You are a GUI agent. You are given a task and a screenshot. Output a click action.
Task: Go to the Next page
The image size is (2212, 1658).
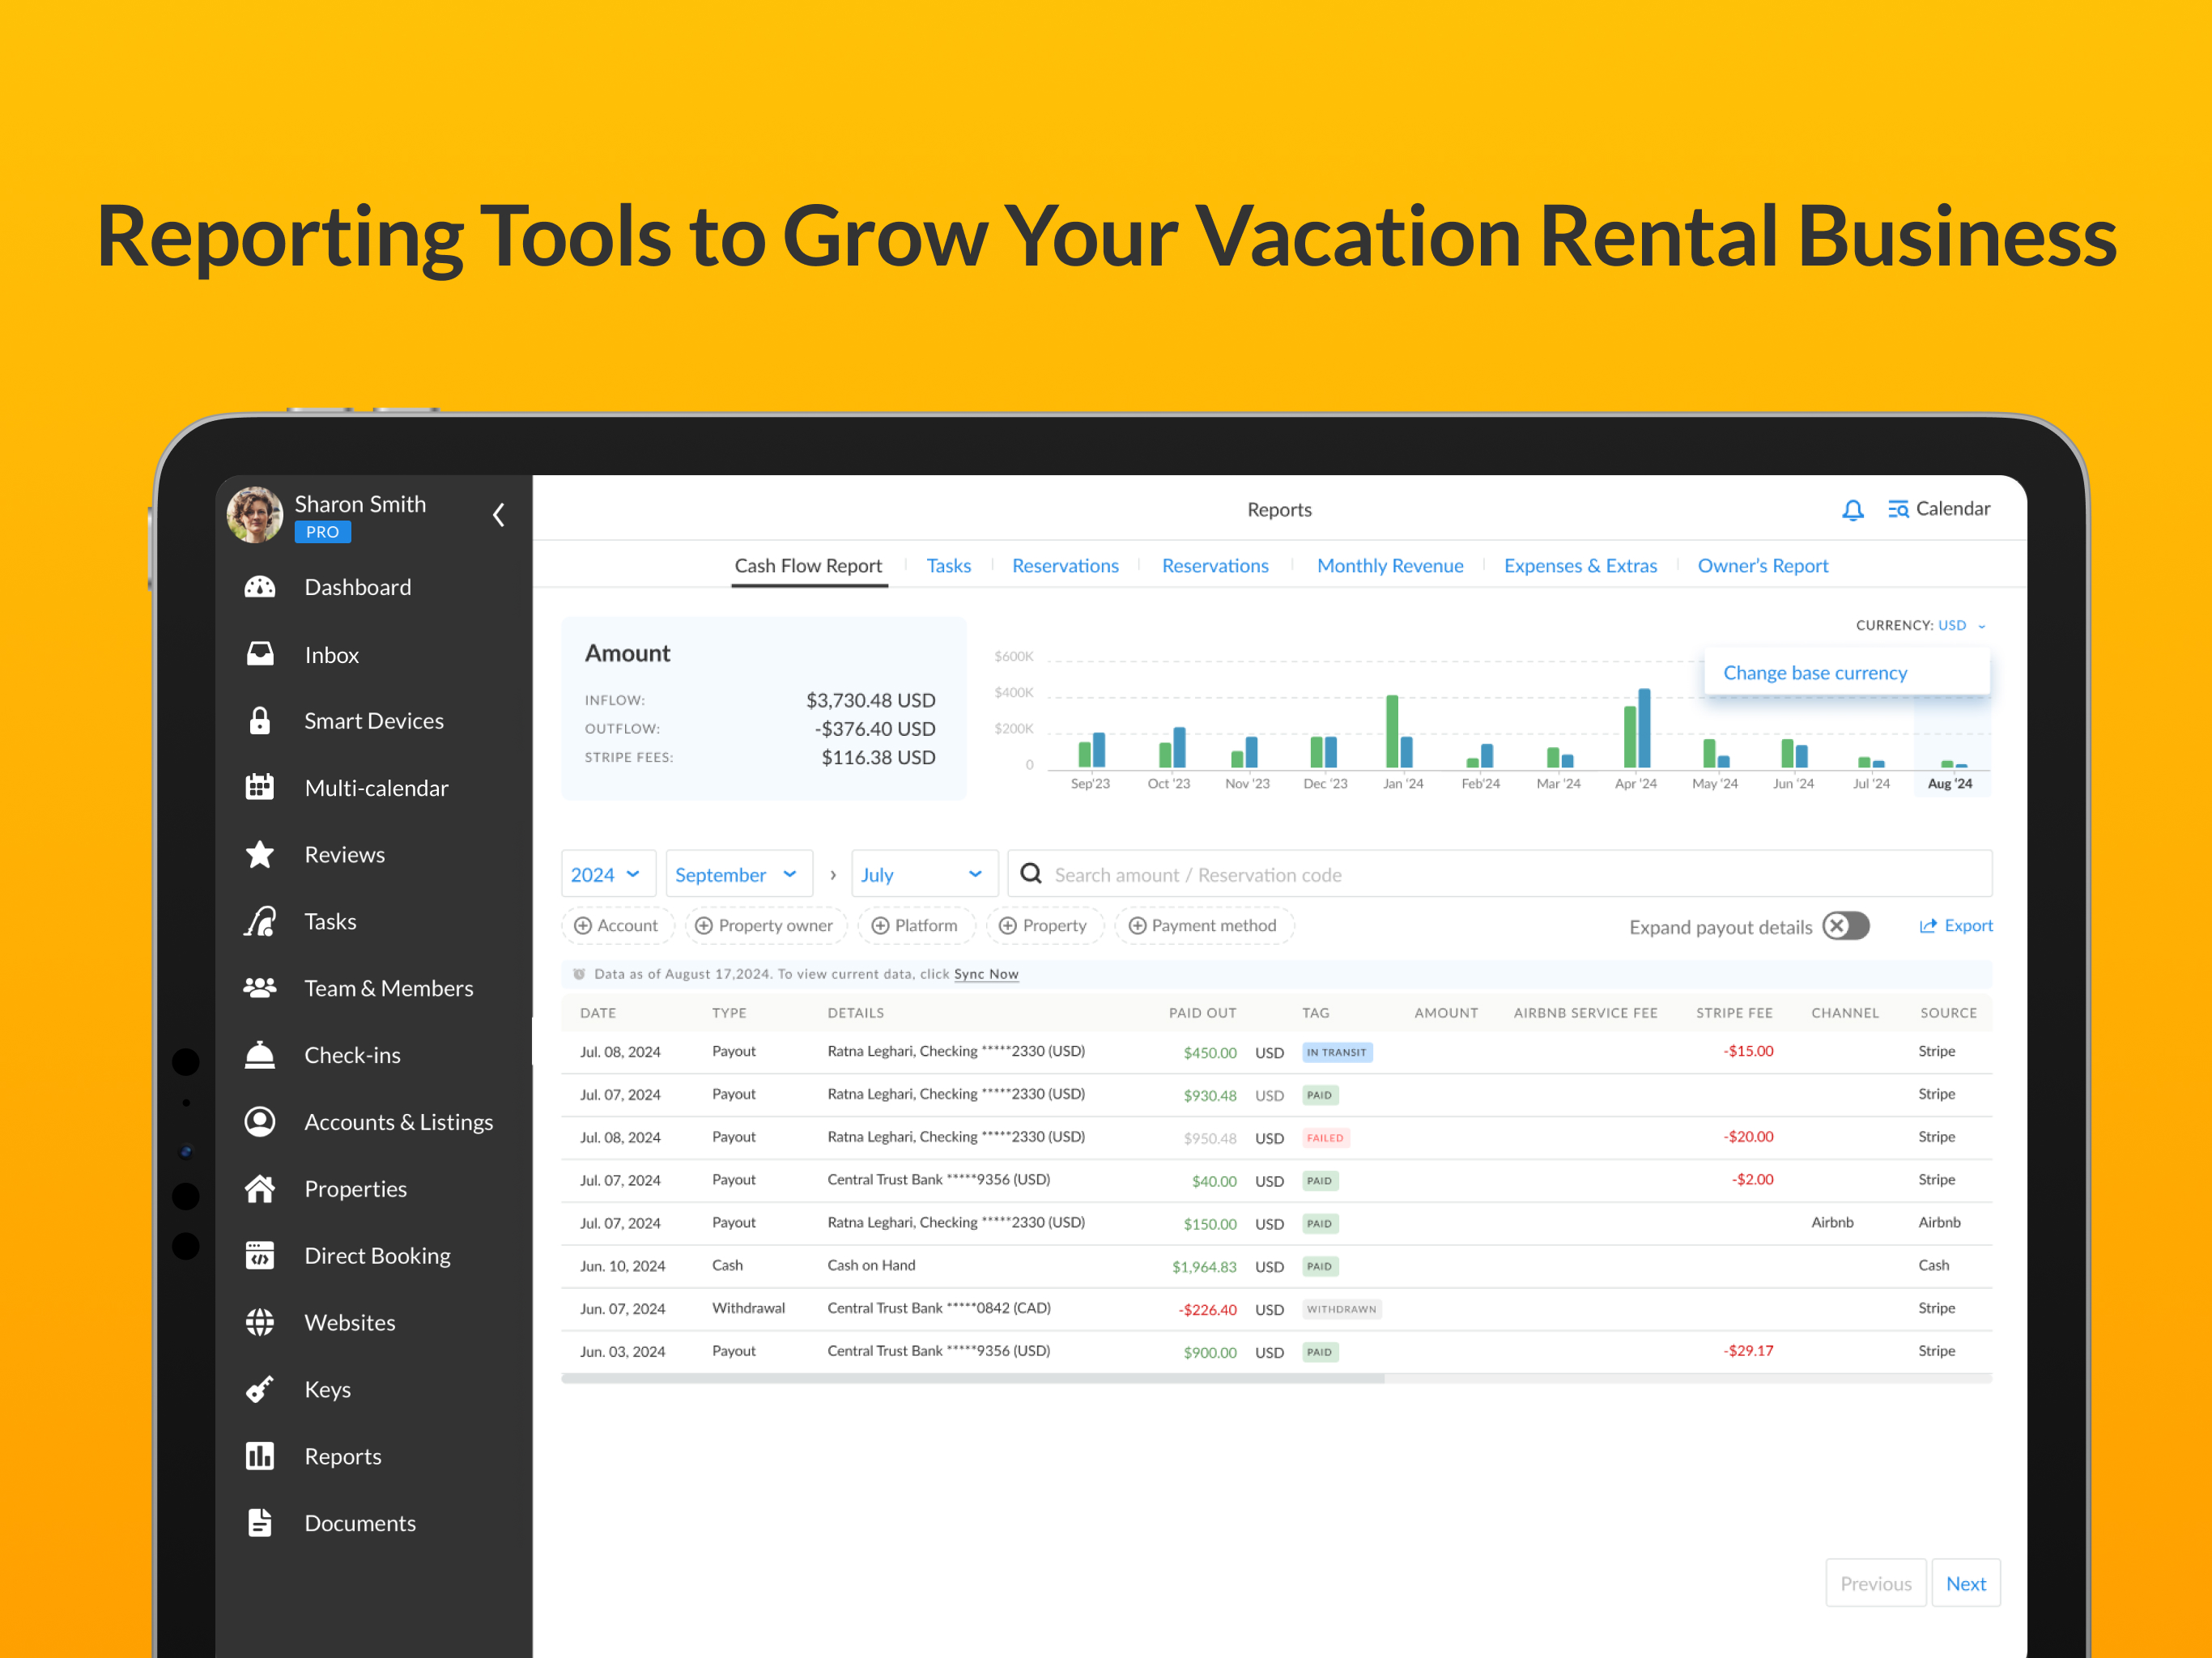(1965, 1583)
